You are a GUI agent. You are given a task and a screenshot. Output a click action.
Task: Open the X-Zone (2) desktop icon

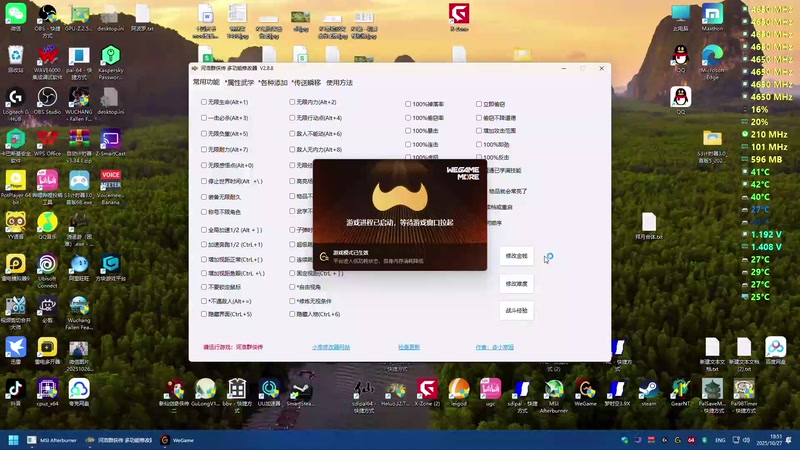point(427,392)
